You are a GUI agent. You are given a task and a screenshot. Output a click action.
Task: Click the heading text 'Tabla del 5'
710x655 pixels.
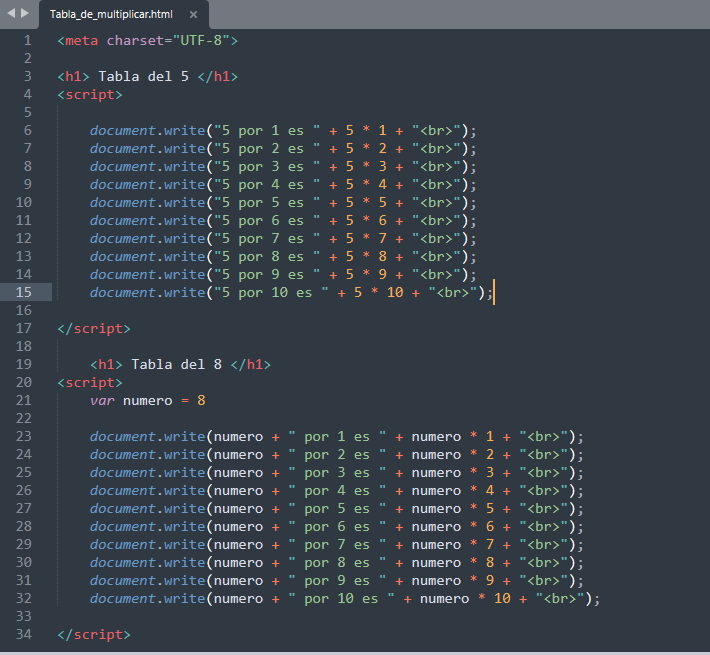tap(144, 76)
